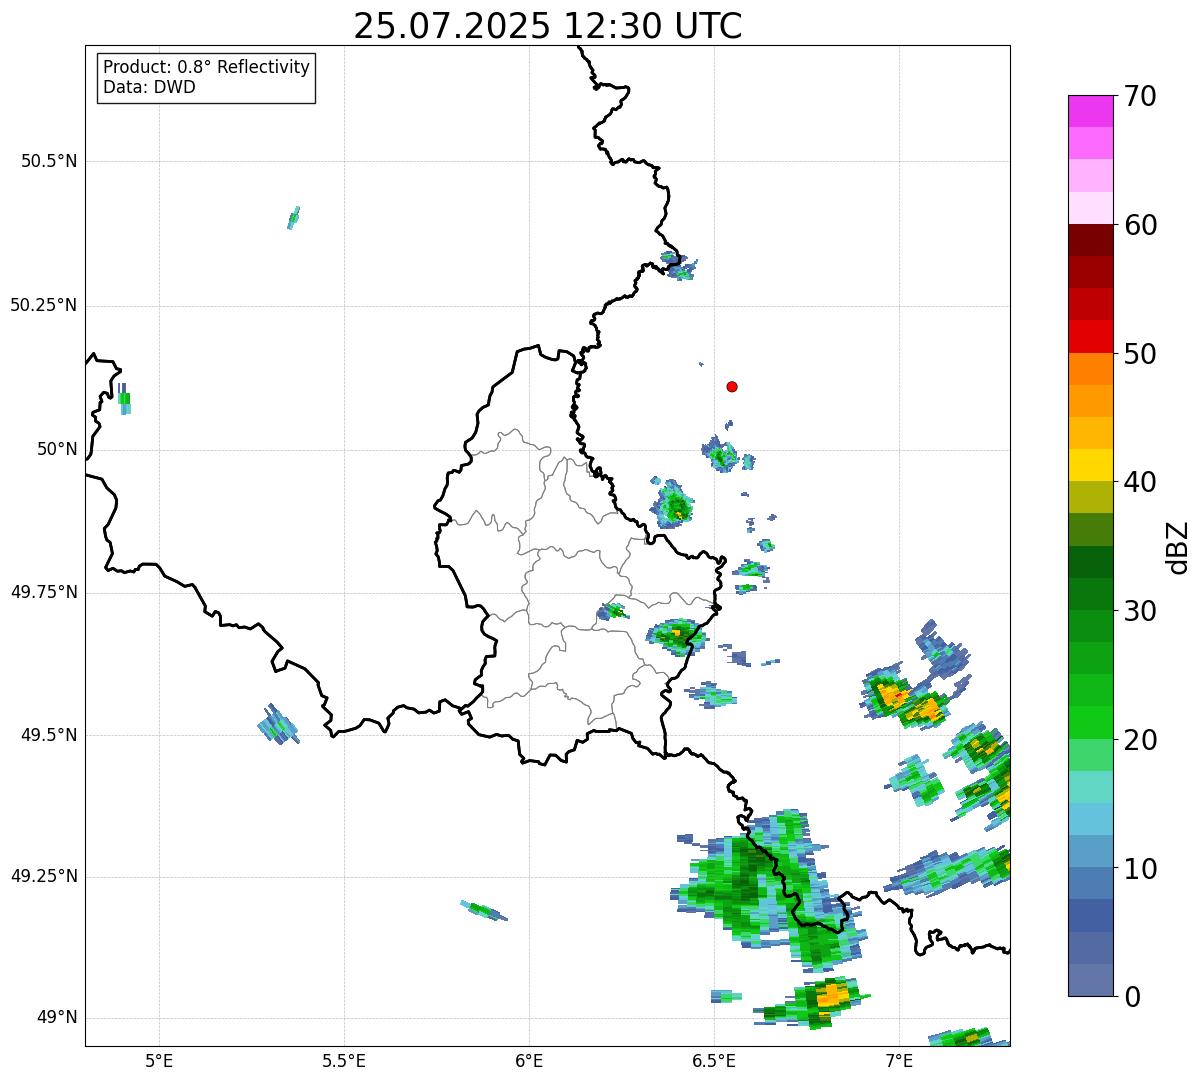This screenshot has height=1081, width=1202.
Task: Click the colorbar value 70
Action: pos(1140,96)
